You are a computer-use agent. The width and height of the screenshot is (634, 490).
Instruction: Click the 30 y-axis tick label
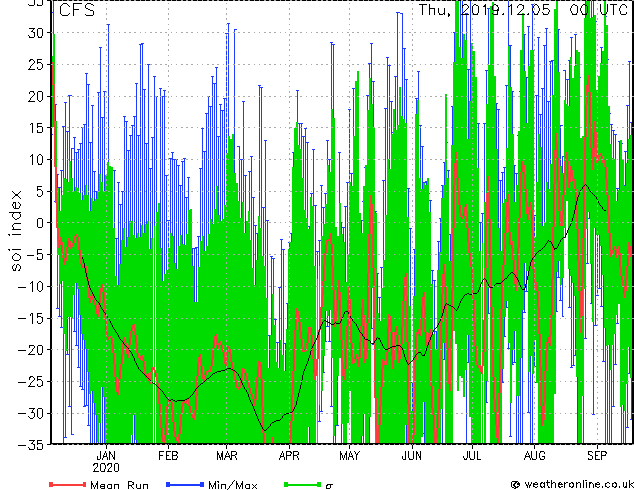(x=37, y=33)
